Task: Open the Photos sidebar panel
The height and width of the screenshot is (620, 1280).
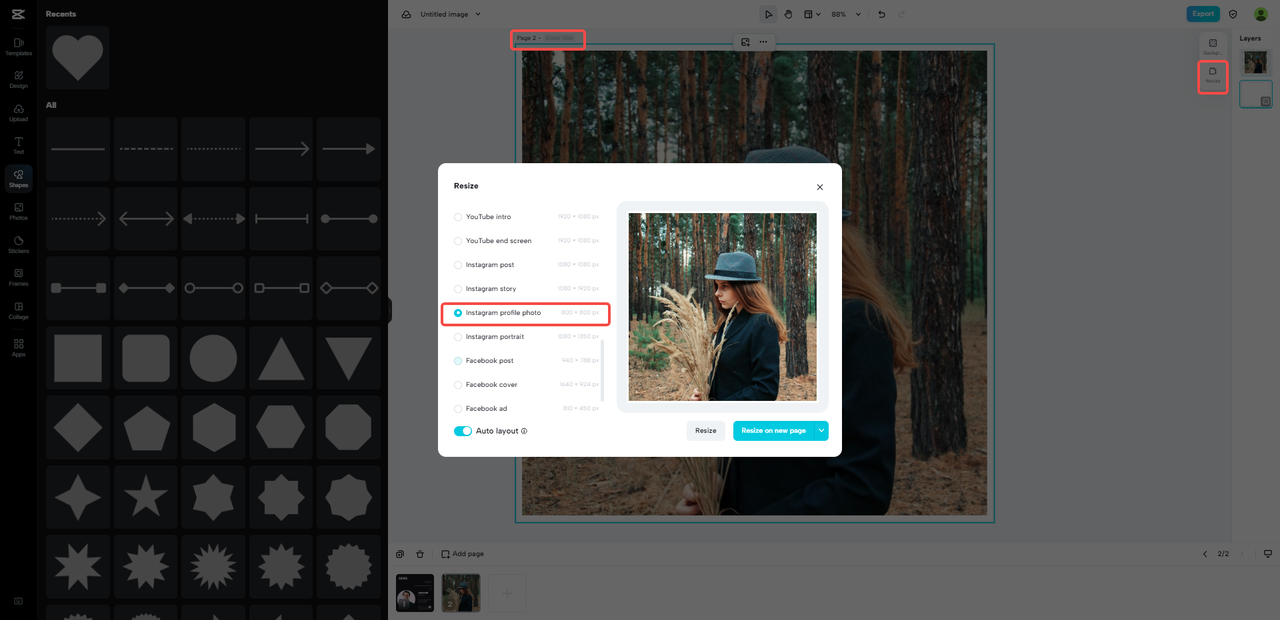Action: (x=18, y=211)
